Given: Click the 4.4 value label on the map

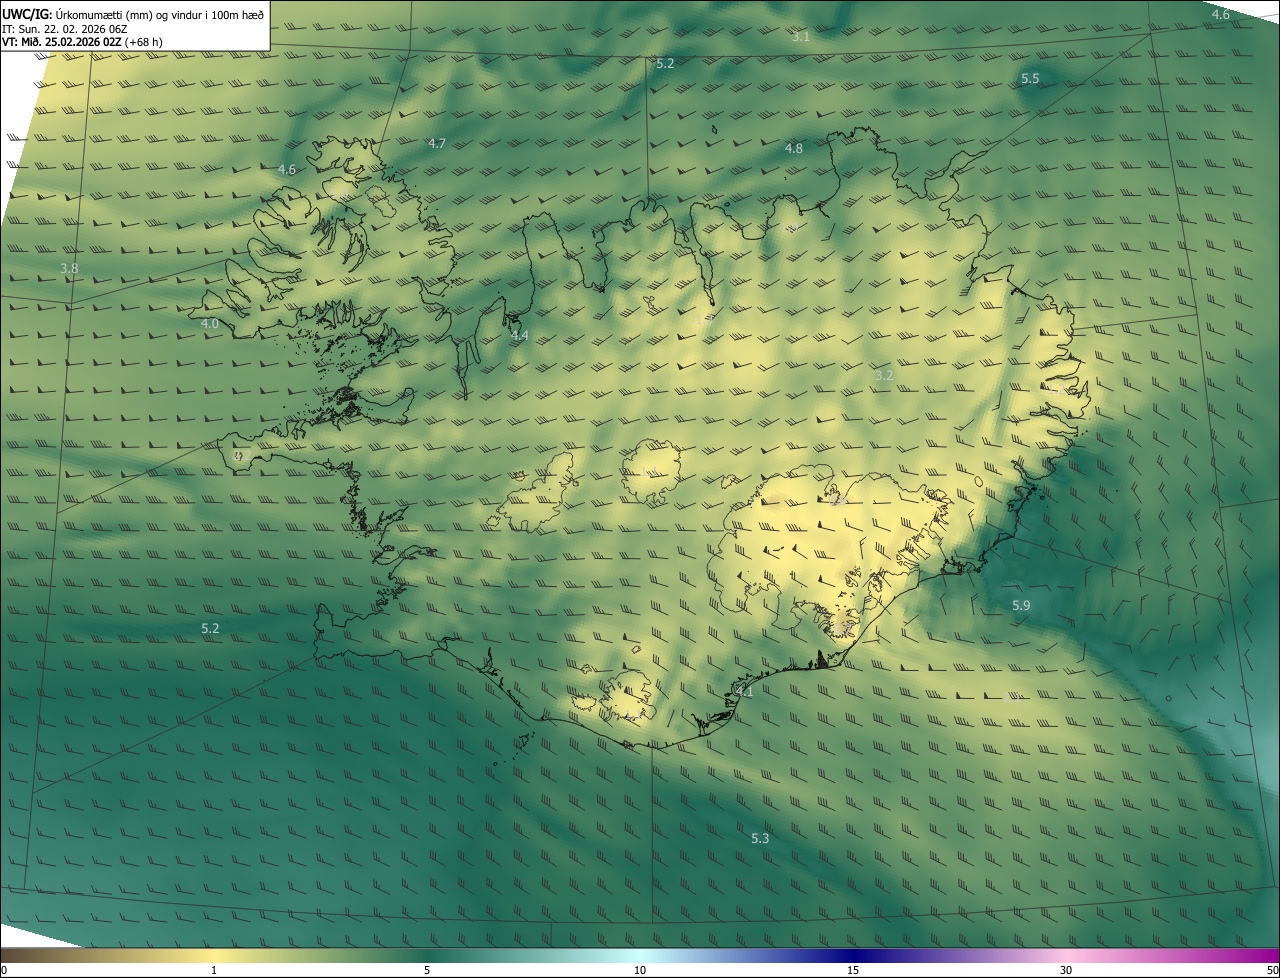Looking at the screenshot, I should pyautogui.click(x=519, y=335).
